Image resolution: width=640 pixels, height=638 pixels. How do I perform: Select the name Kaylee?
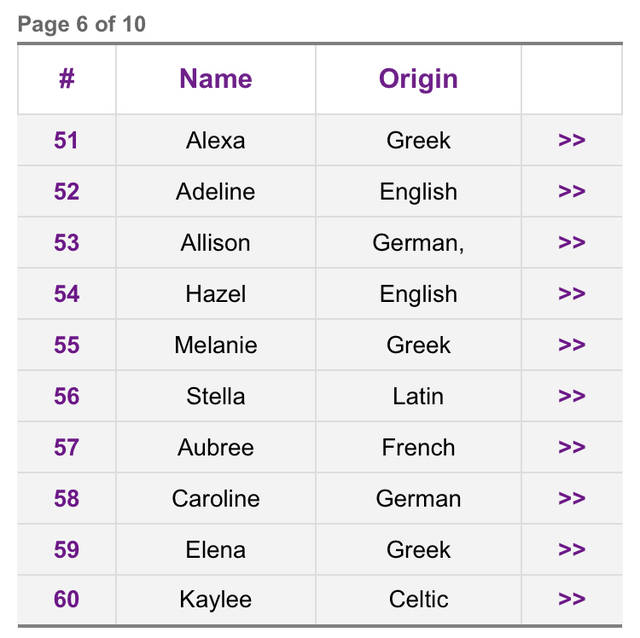pos(216,600)
